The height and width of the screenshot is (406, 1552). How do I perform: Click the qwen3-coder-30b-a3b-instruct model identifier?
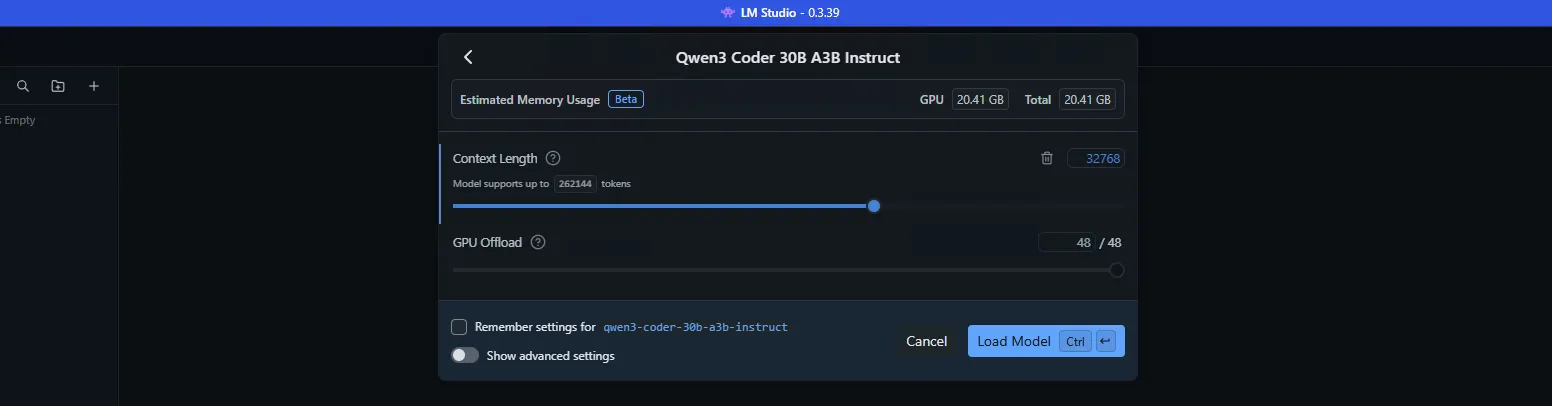[x=695, y=327]
